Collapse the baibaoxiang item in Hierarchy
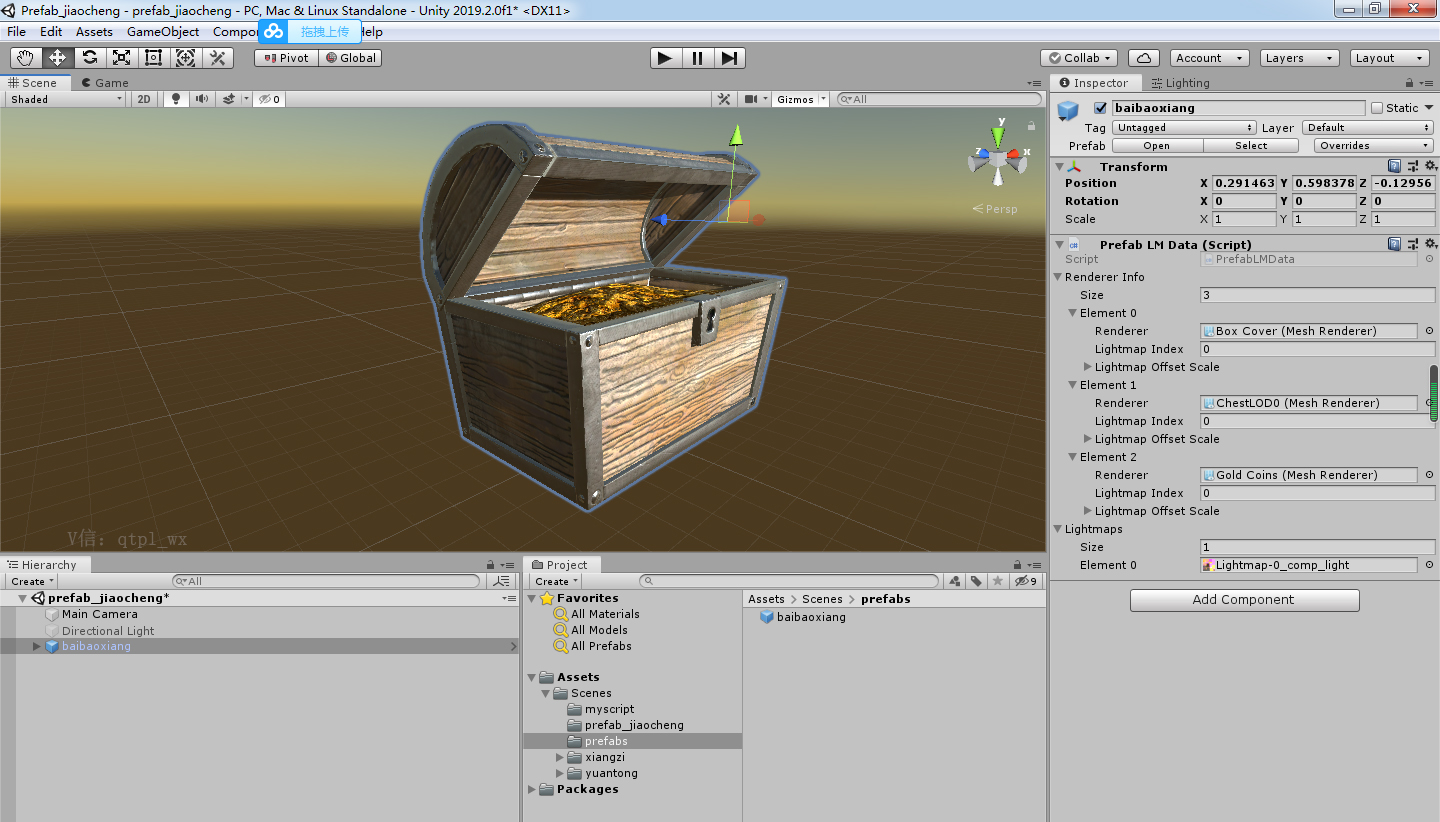This screenshot has width=1440, height=822. click(38, 646)
